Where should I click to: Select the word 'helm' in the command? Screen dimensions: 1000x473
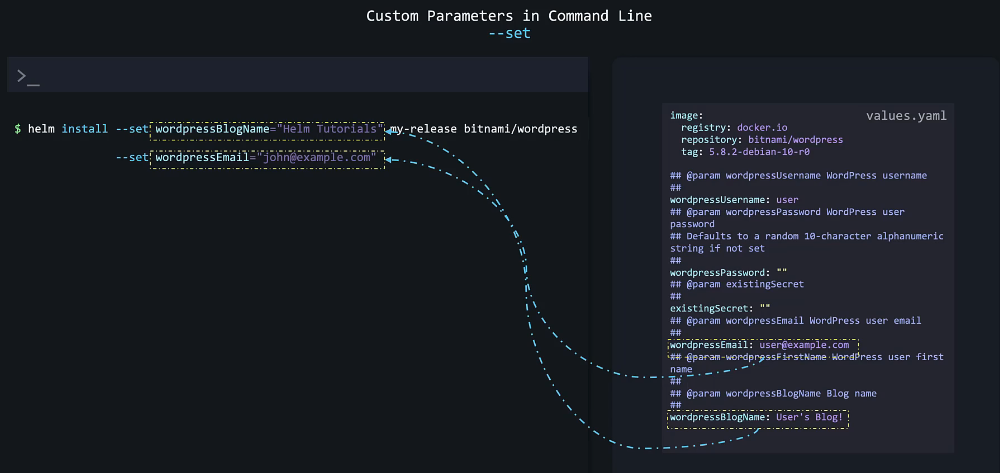(41, 129)
